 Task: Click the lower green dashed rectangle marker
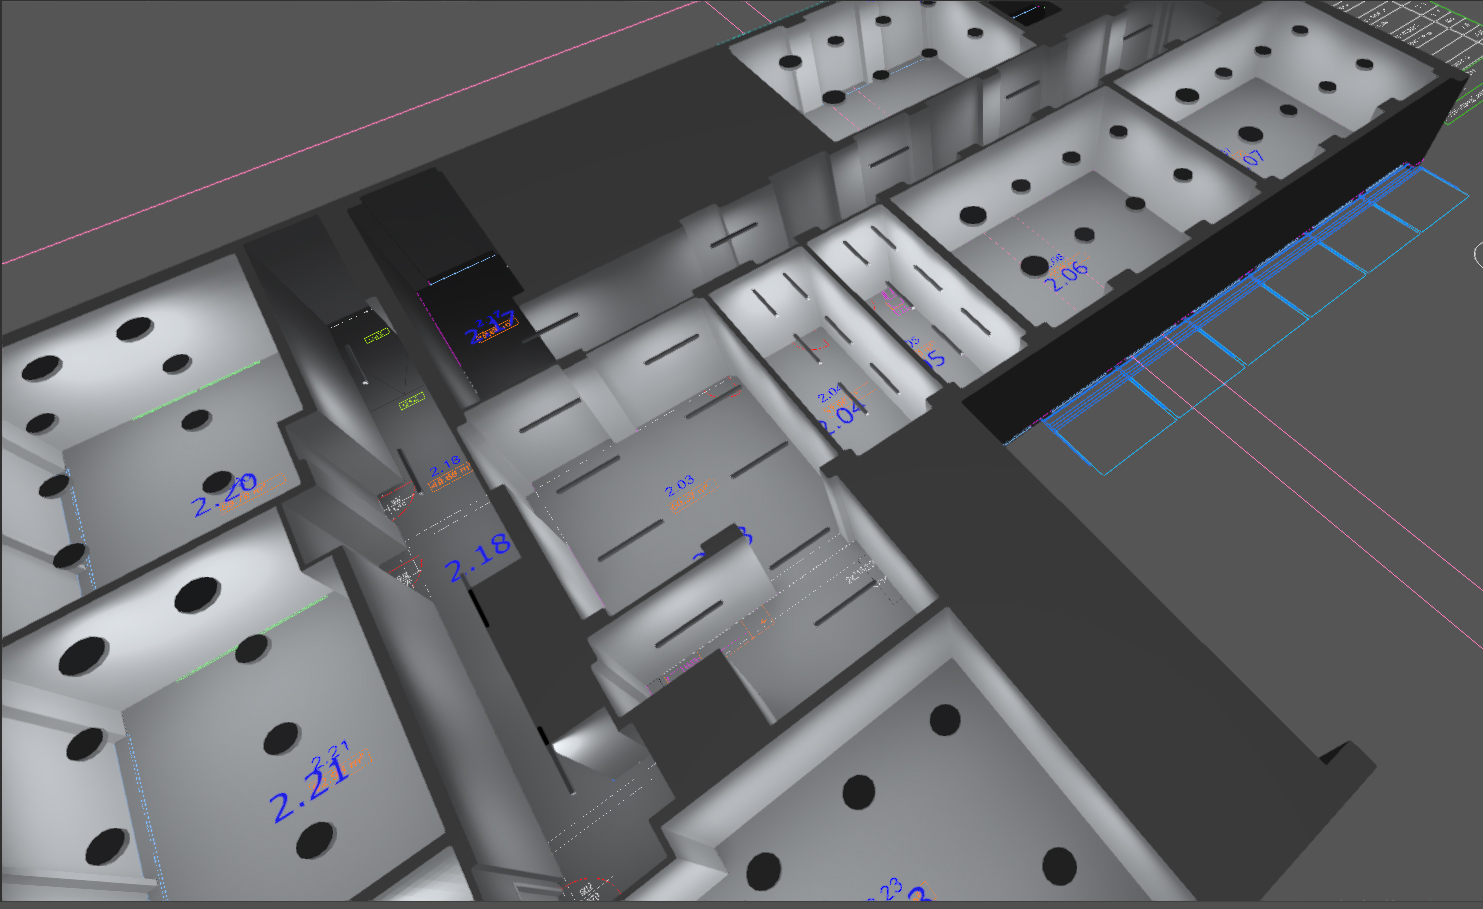(x=412, y=402)
